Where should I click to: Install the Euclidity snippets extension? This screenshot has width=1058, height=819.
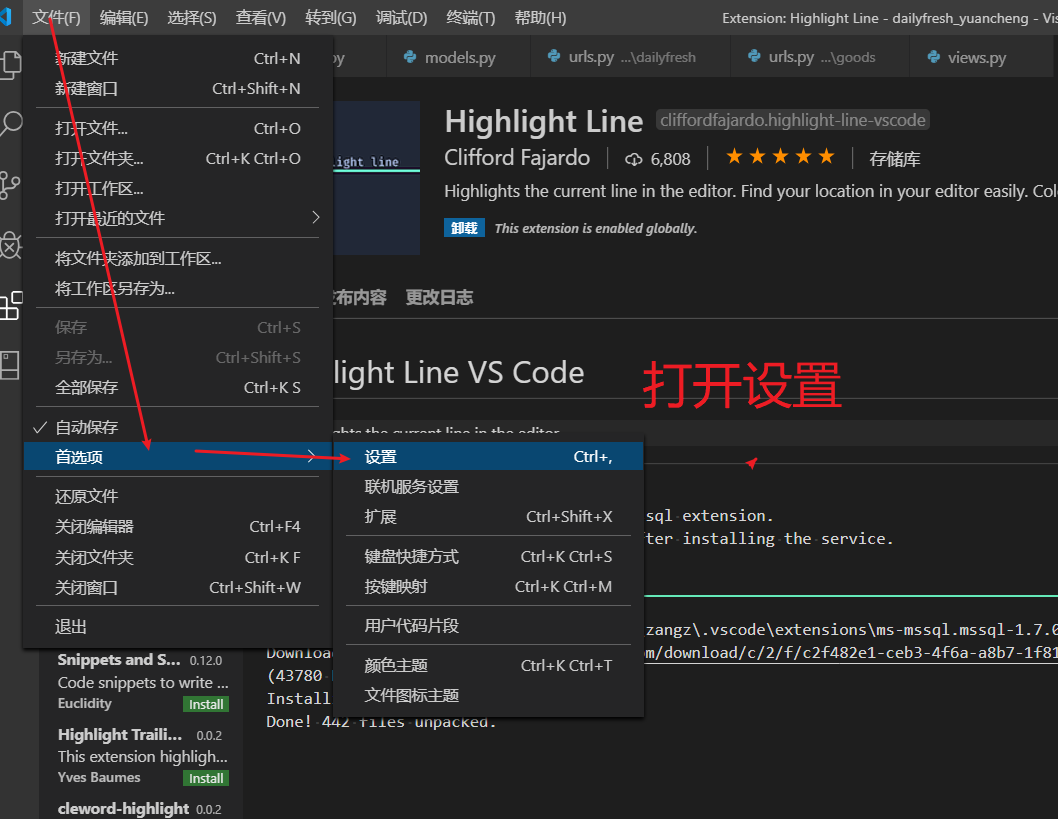point(206,704)
